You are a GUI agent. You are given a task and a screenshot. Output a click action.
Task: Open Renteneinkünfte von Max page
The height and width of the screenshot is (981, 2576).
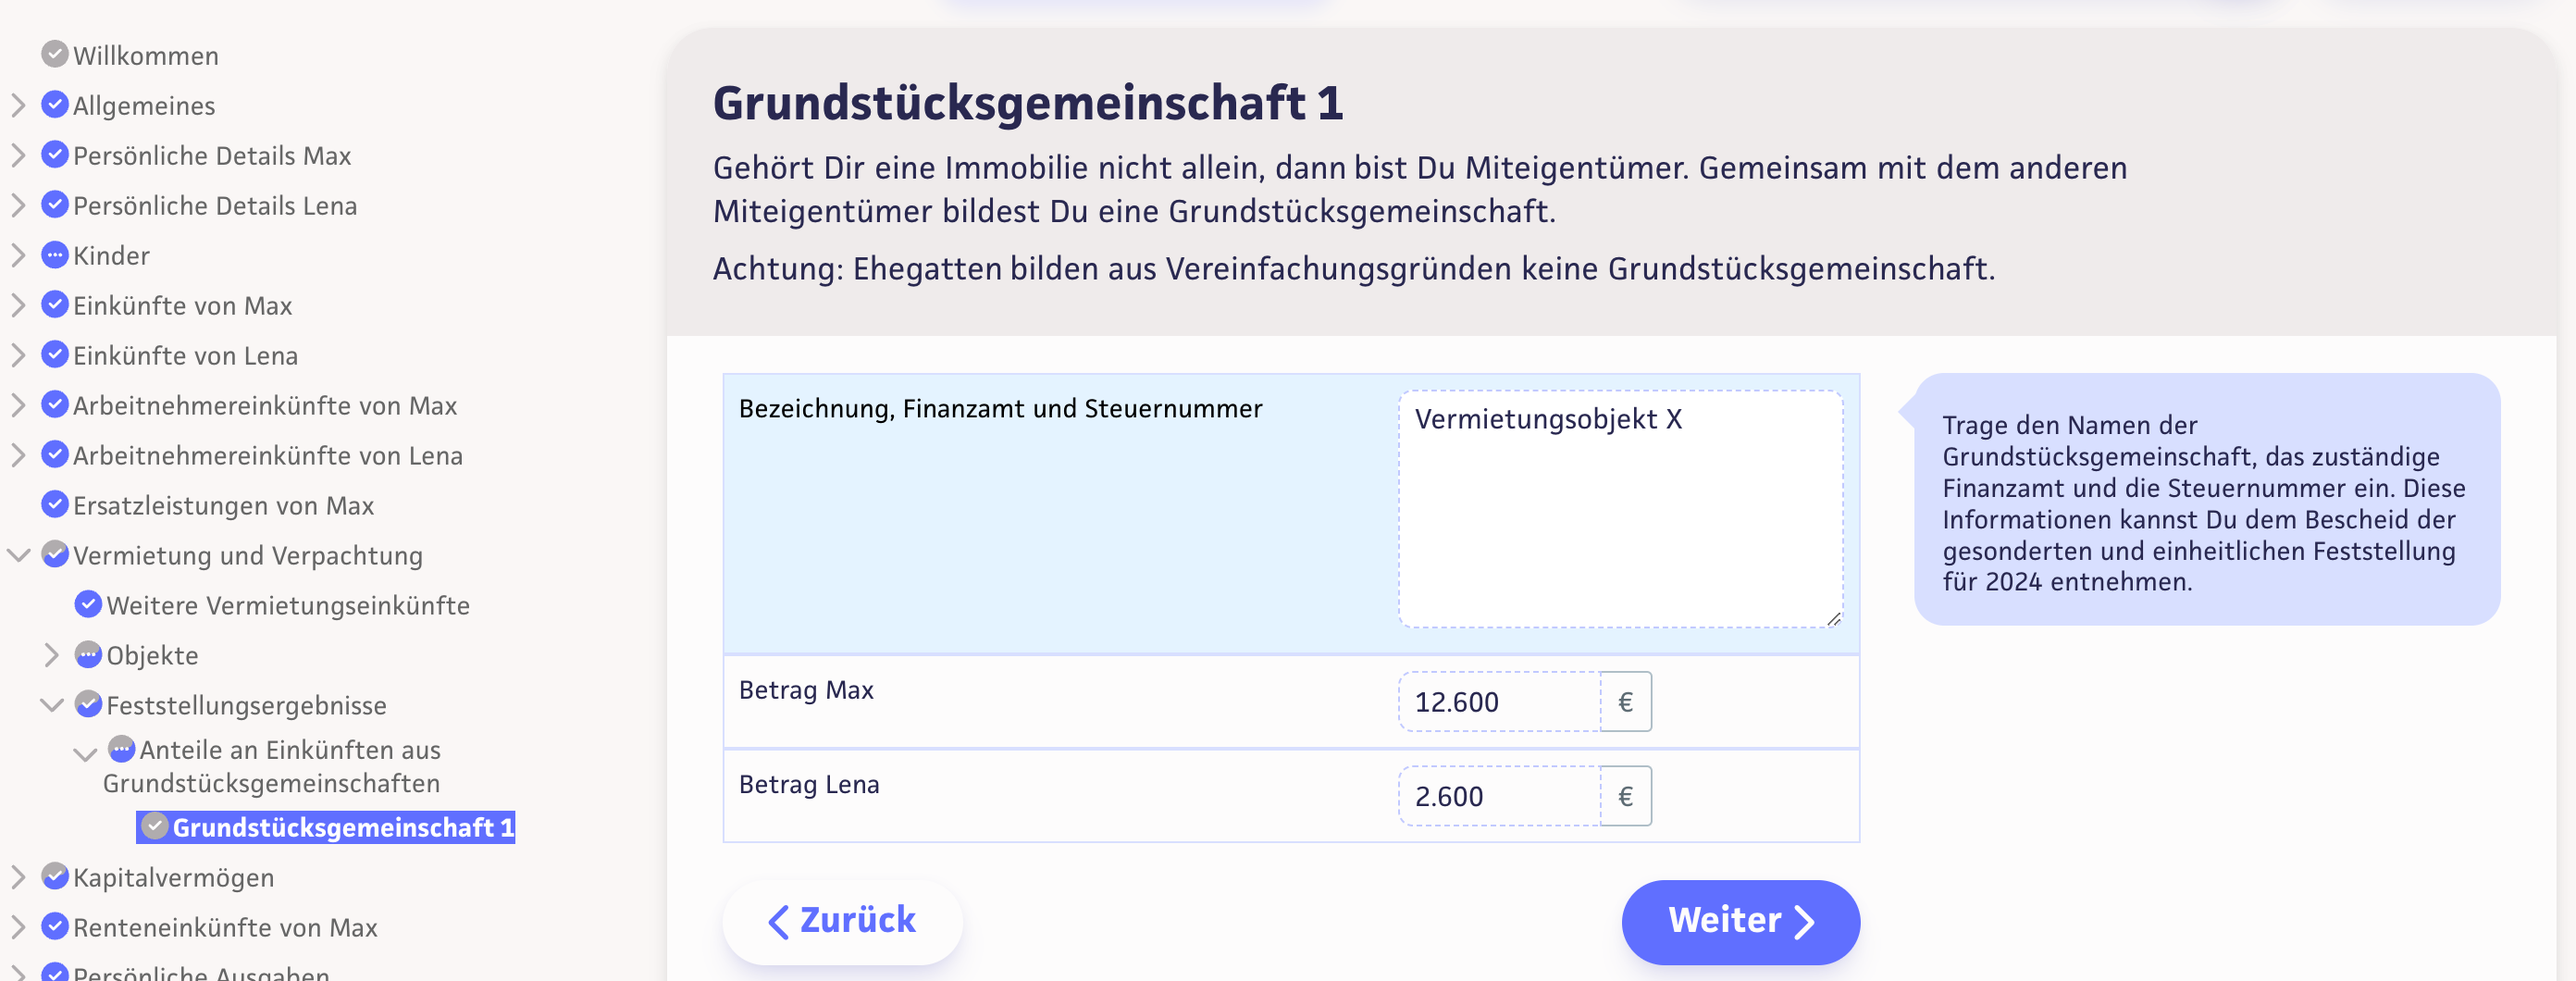click(225, 927)
